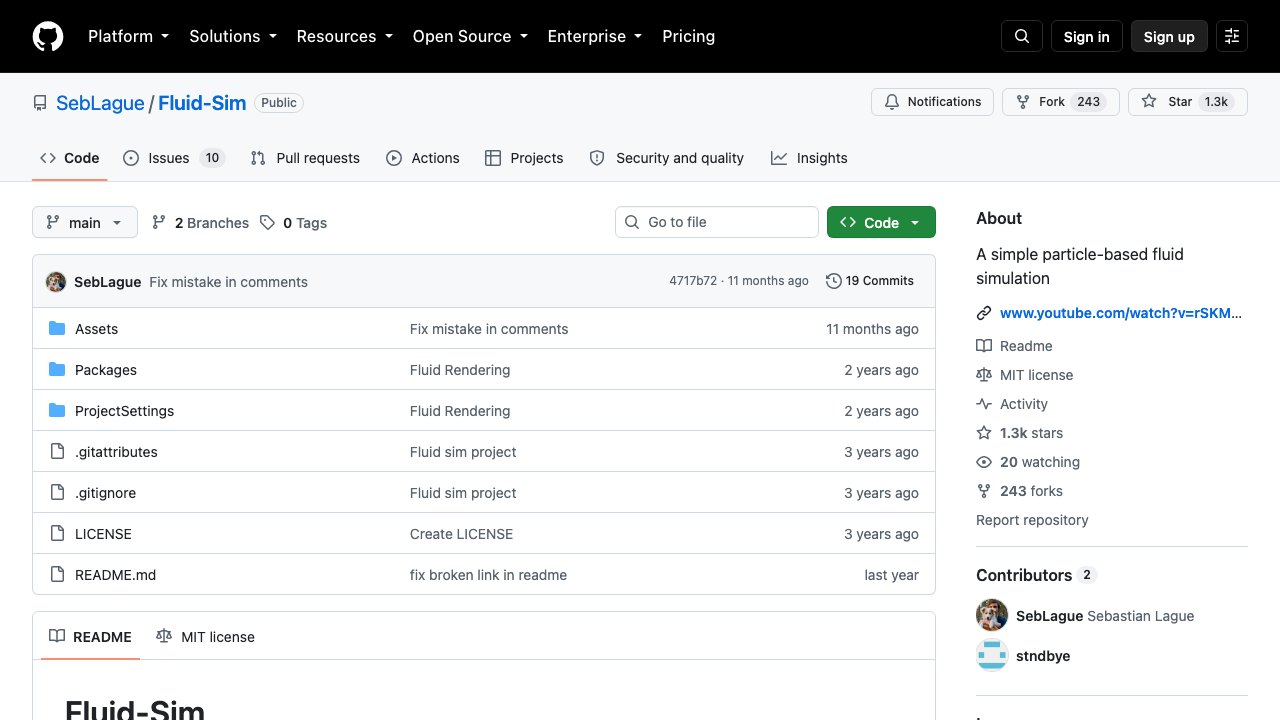Click the link icon beside the YouTube URL
The width and height of the screenshot is (1280, 720).
click(x=984, y=313)
